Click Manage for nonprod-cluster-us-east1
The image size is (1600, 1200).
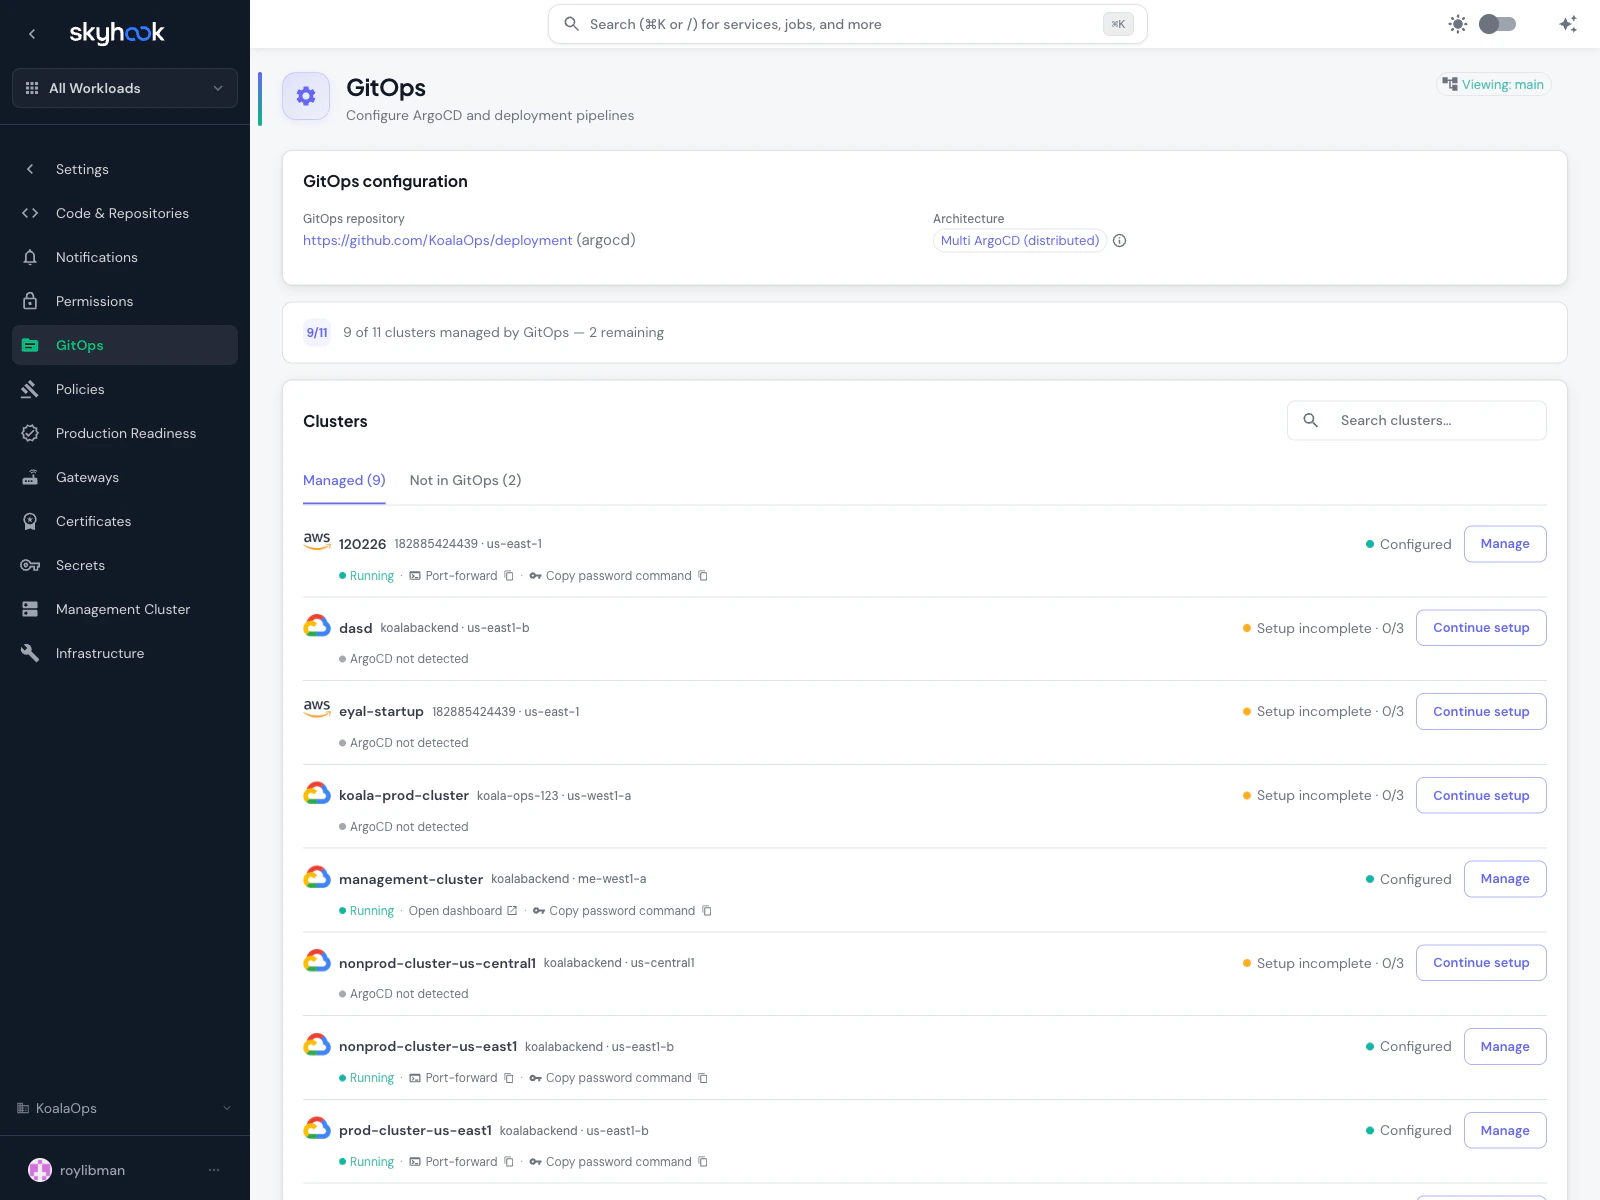click(x=1505, y=1047)
